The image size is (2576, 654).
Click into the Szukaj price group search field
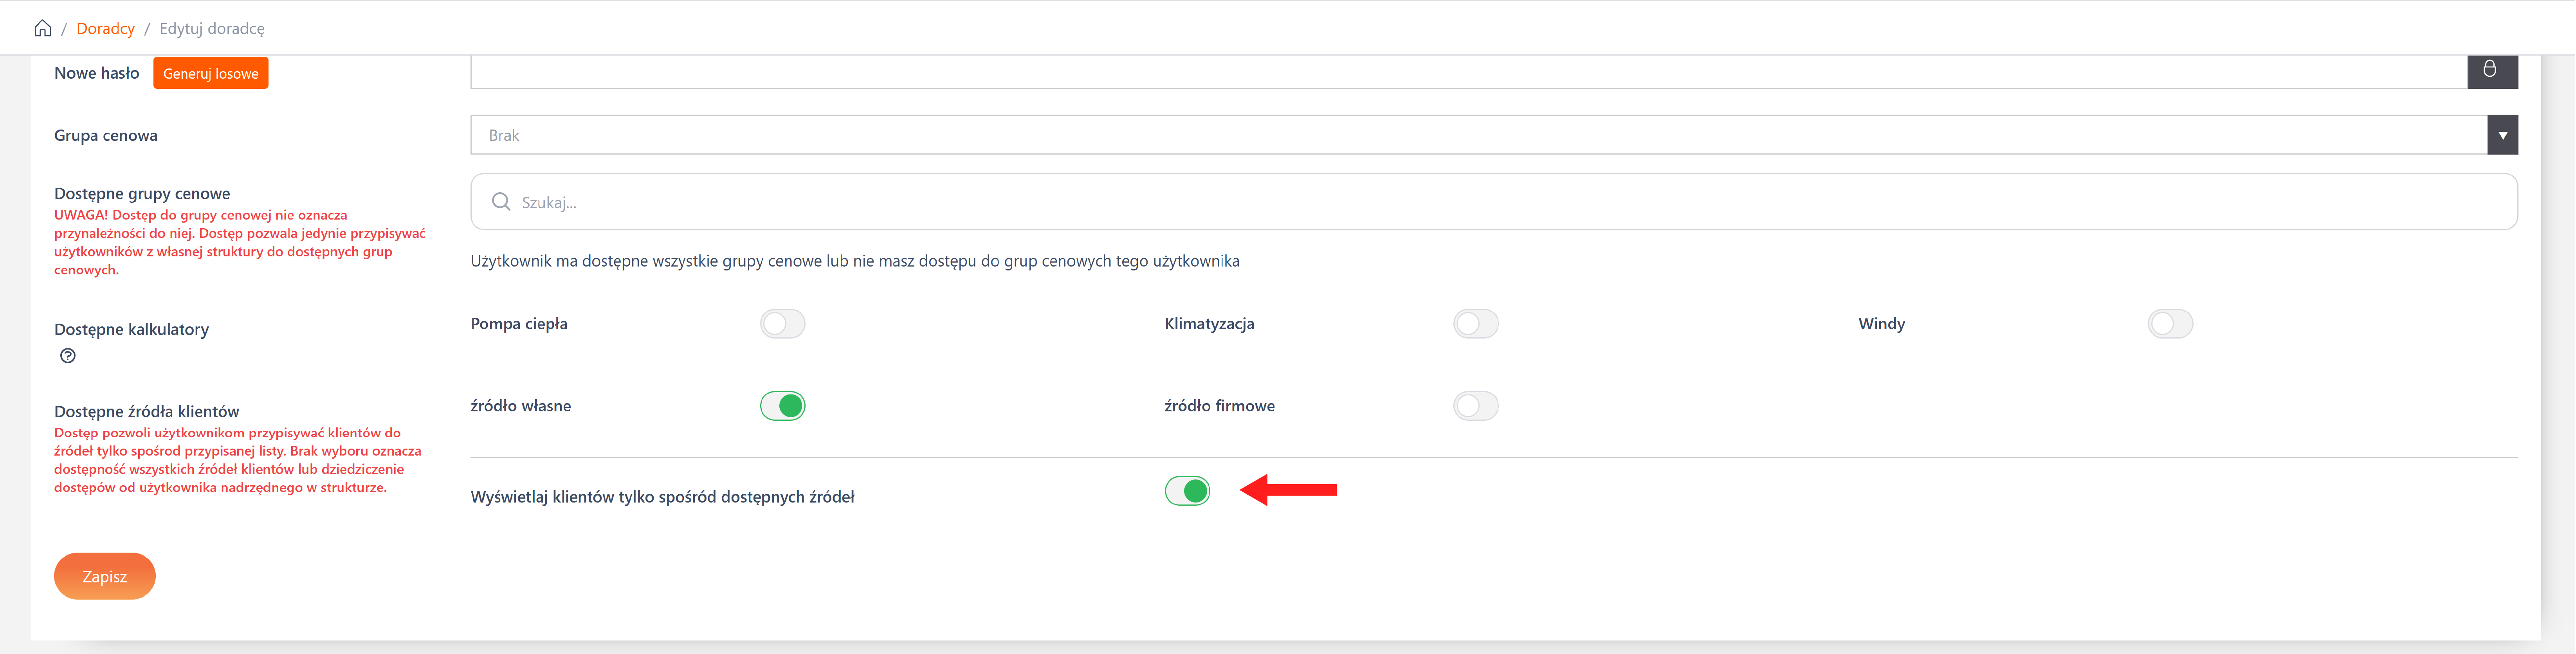[x=1500, y=202]
